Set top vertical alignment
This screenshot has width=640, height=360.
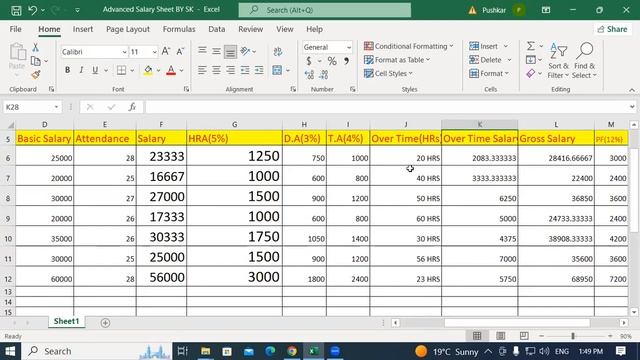pyautogui.click(x=202, y=51)
